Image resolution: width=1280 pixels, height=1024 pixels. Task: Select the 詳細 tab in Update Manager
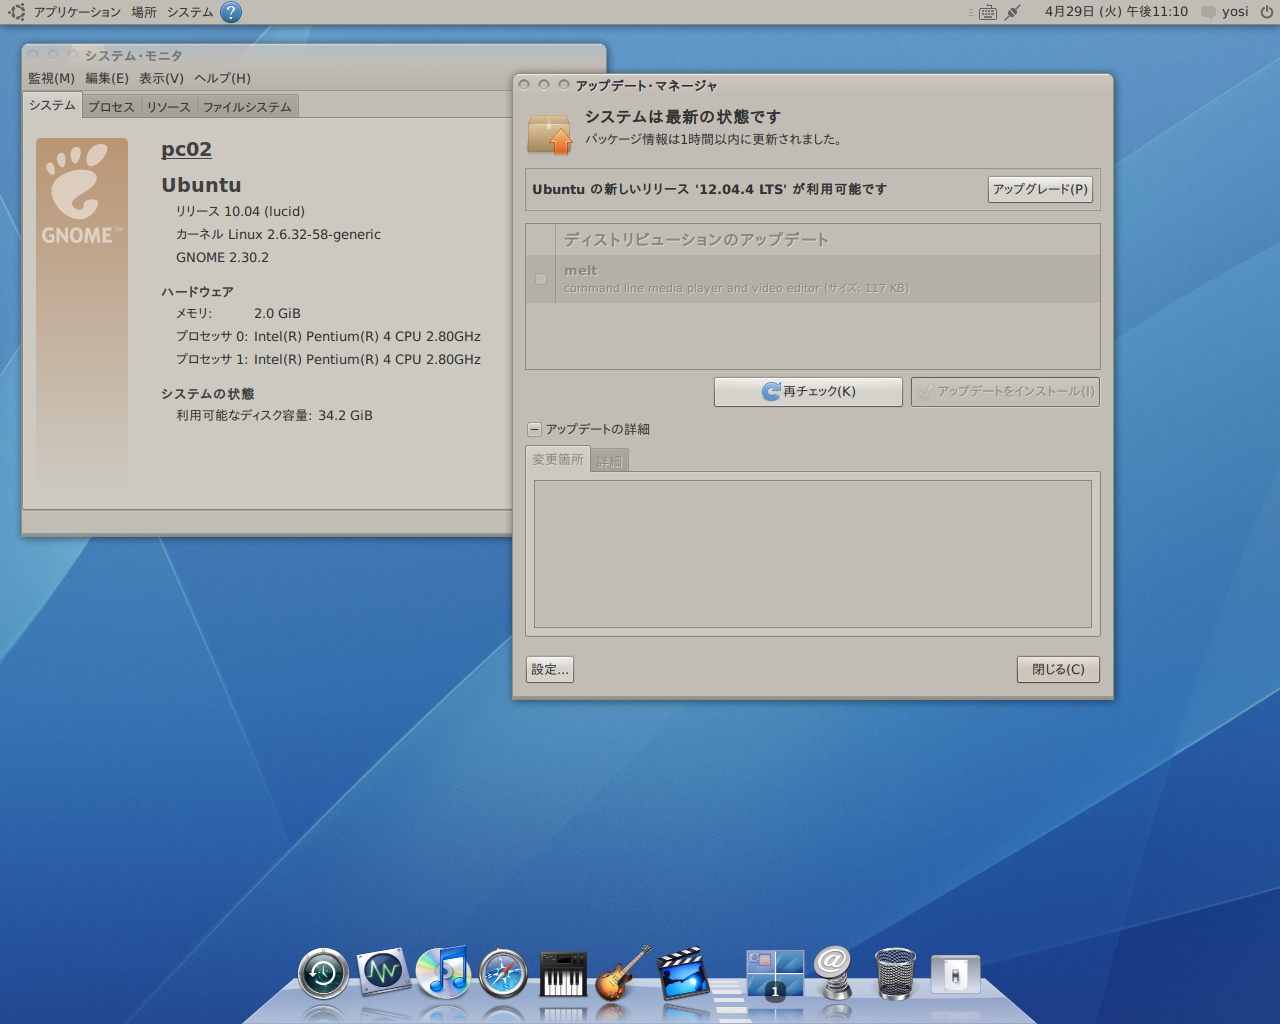(x=610, y=461)
